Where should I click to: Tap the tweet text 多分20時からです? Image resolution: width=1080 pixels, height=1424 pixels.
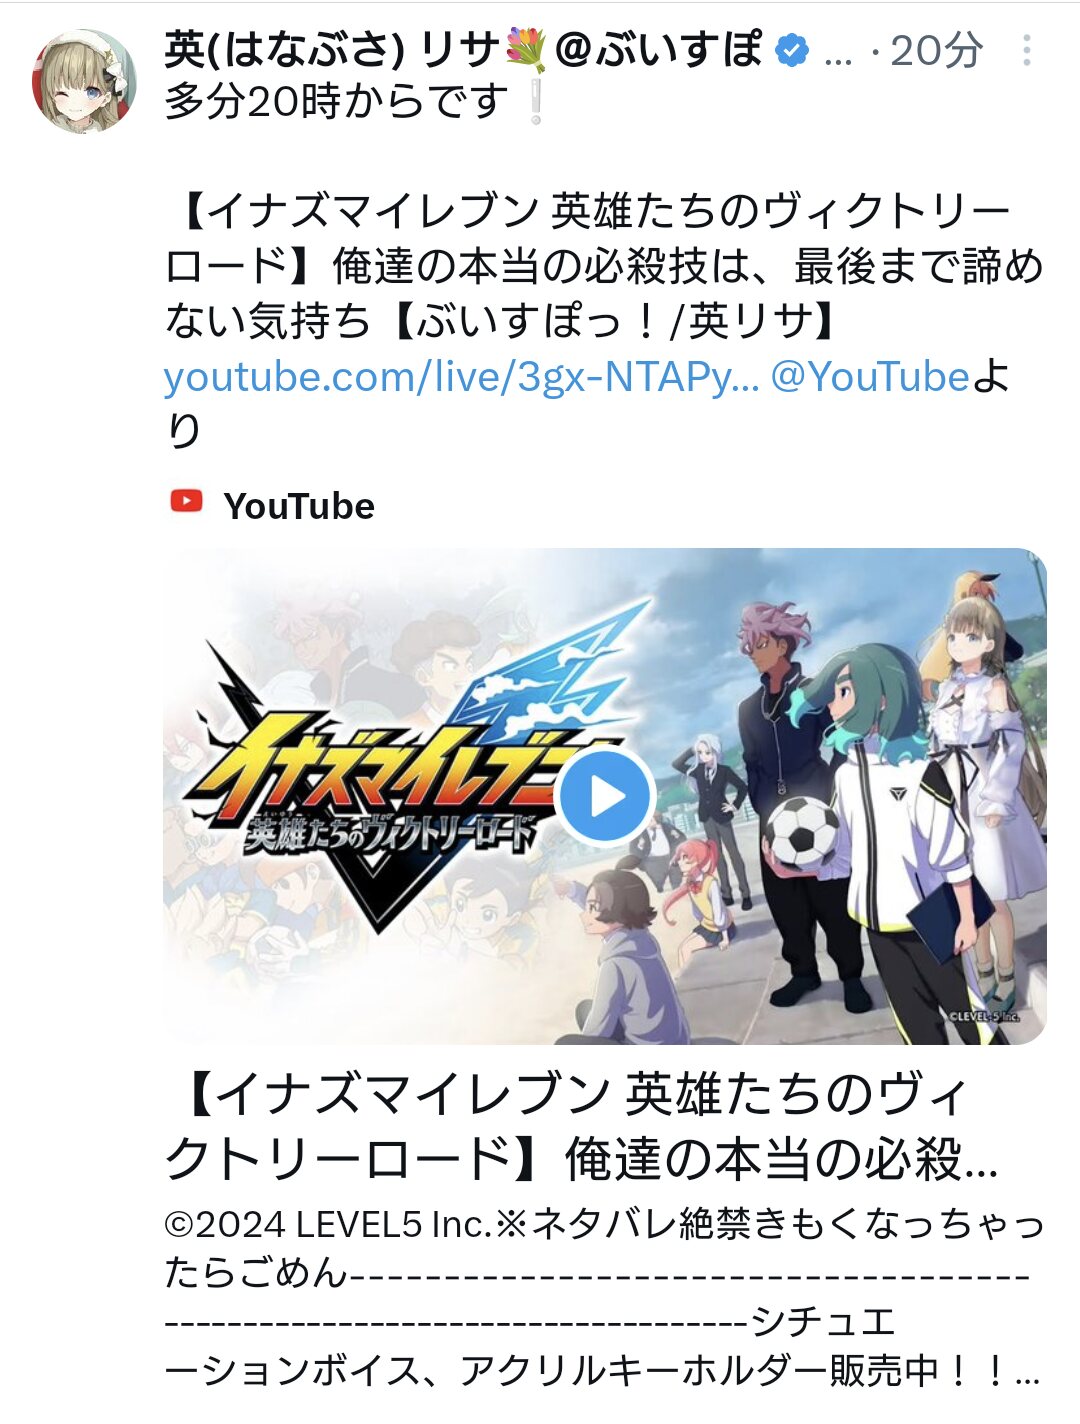[x=337, y=102]
